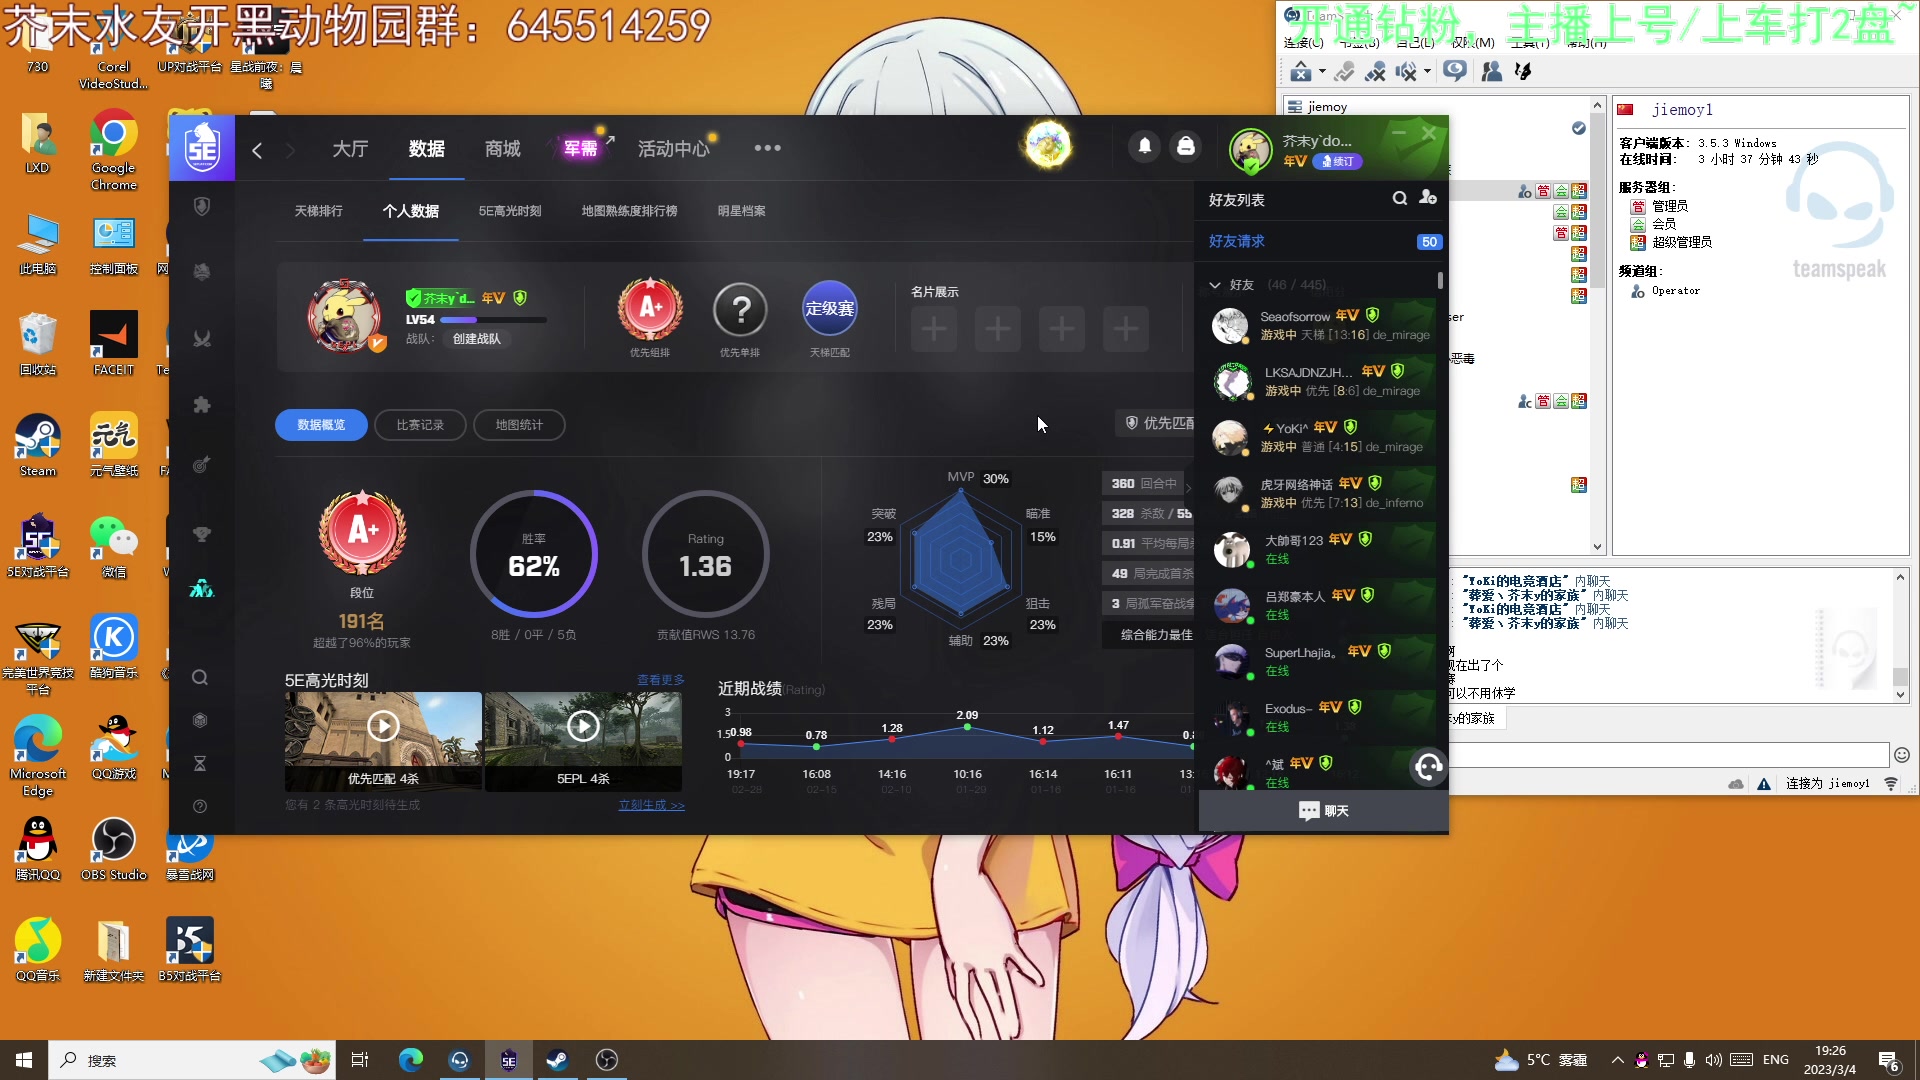Open the 聊天 chat button
Viewport: 1920px width, 1080px height.
point(1323,811)
